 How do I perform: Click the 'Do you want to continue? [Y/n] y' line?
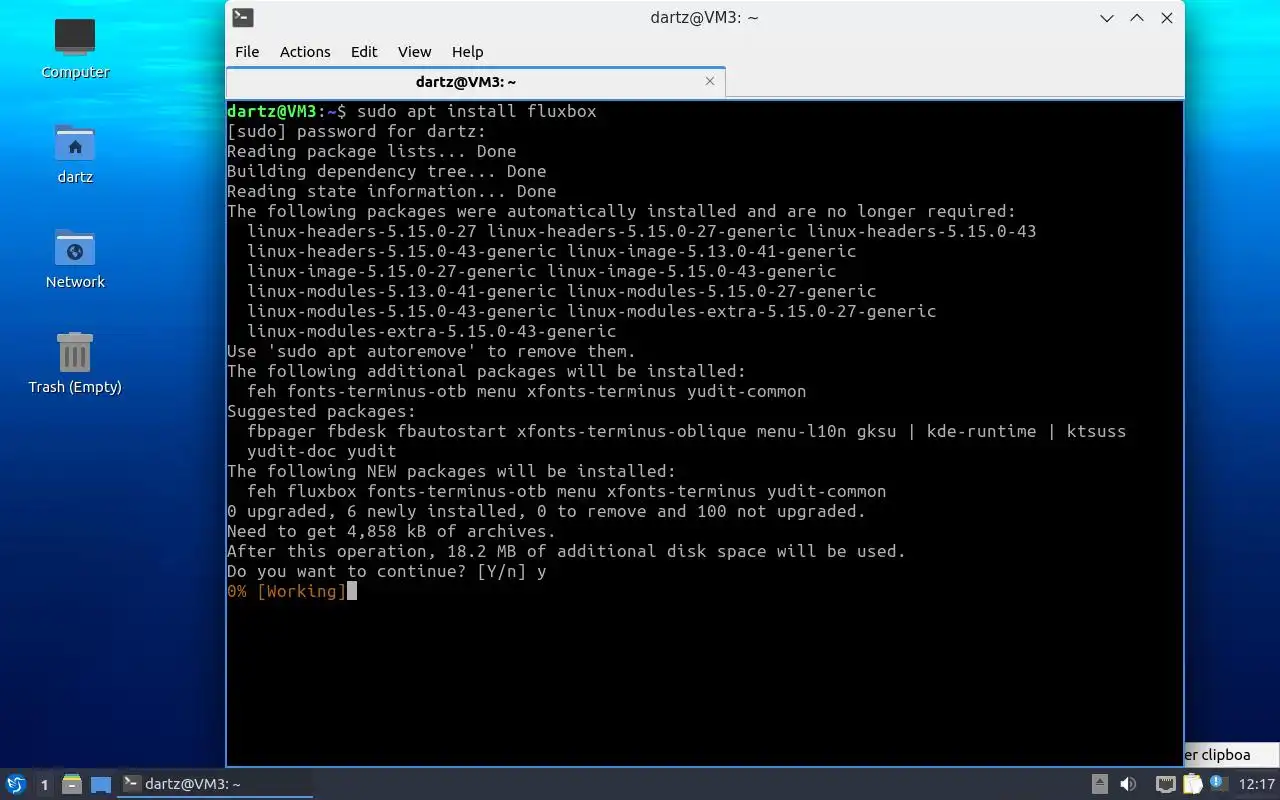tap(386, 571)
